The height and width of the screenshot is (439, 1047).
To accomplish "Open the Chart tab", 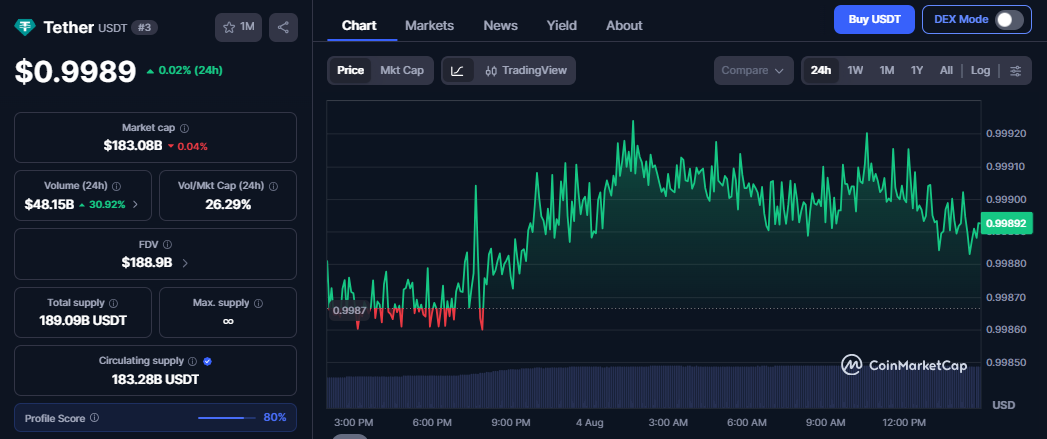I will coord(359,25).
